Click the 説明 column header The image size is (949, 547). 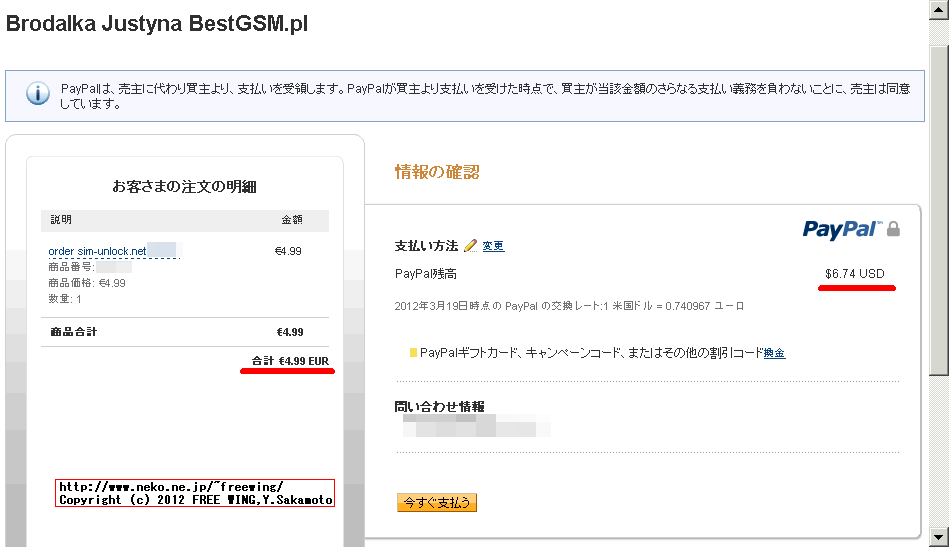[61, 220]
